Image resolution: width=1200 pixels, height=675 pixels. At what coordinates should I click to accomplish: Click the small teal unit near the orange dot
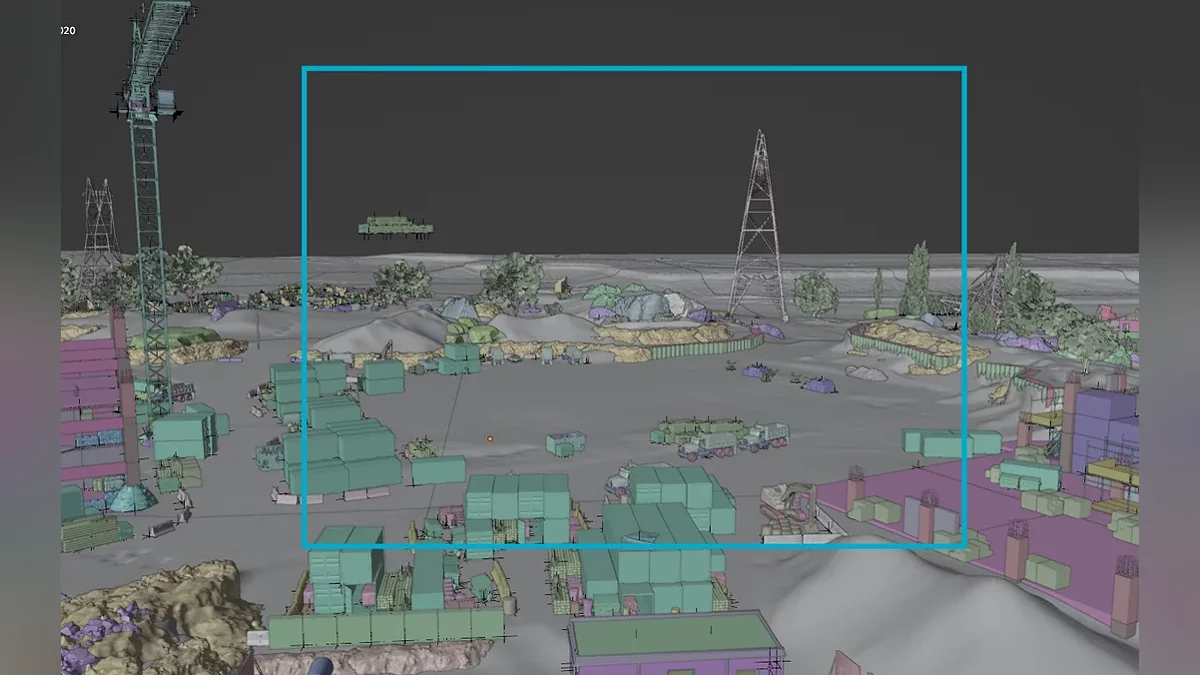click(x=565, y=443)
